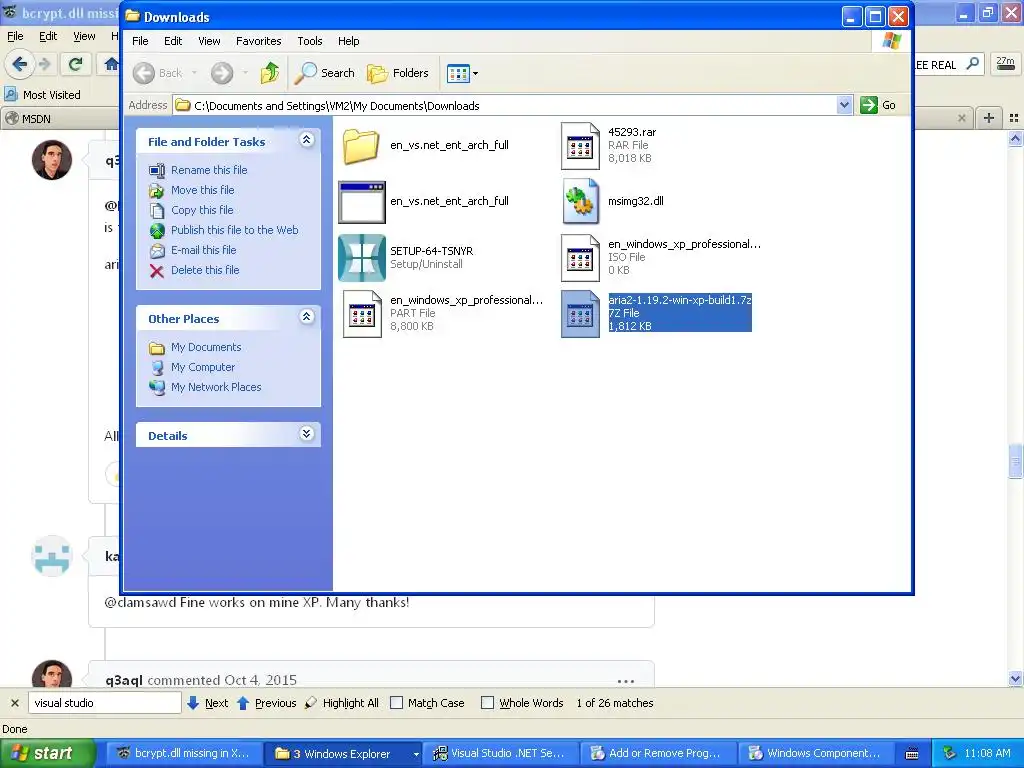Image resolution: width=1024 pixels, height=768 pixels.
Task: Select the SETUP-64-TSNYR installer icon
Action: pos(361,258)
